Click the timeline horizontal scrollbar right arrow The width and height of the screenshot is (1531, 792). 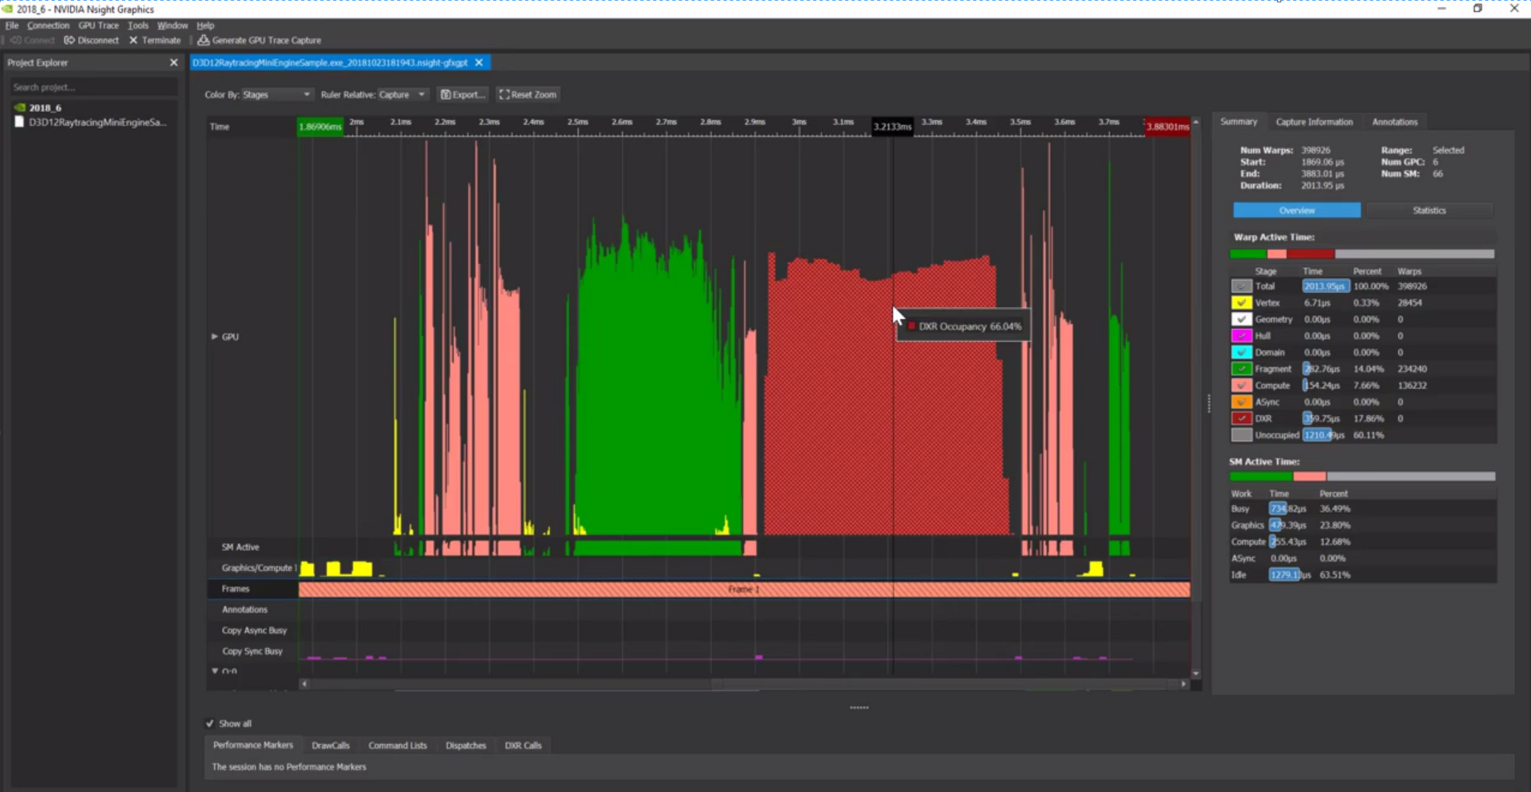click(1184, 684)
